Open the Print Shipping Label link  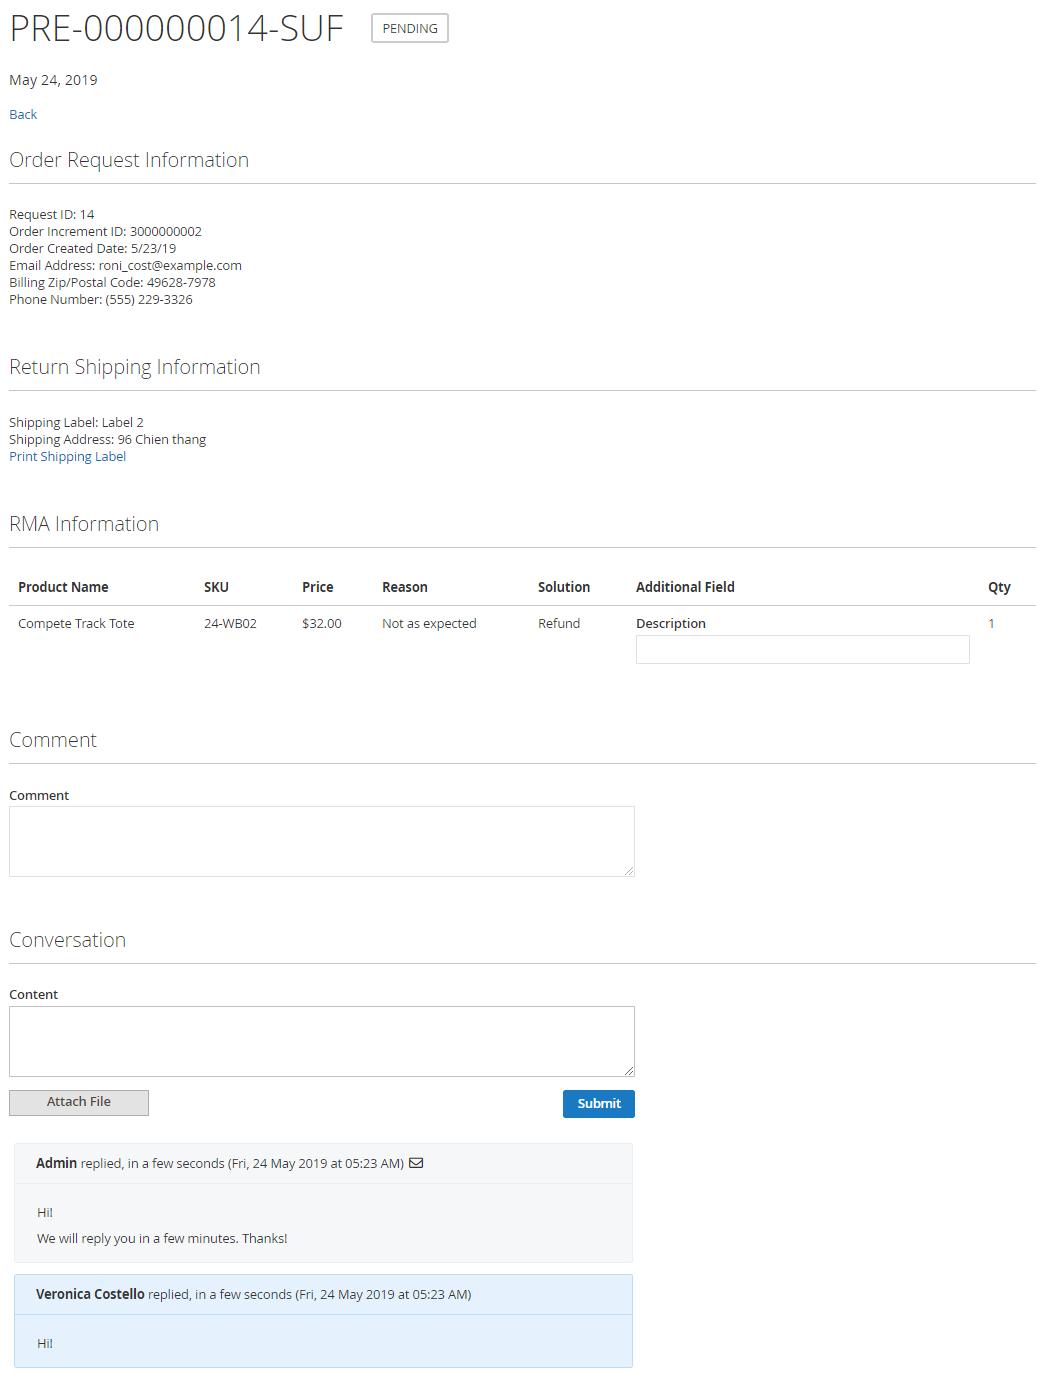click(67, 457)
